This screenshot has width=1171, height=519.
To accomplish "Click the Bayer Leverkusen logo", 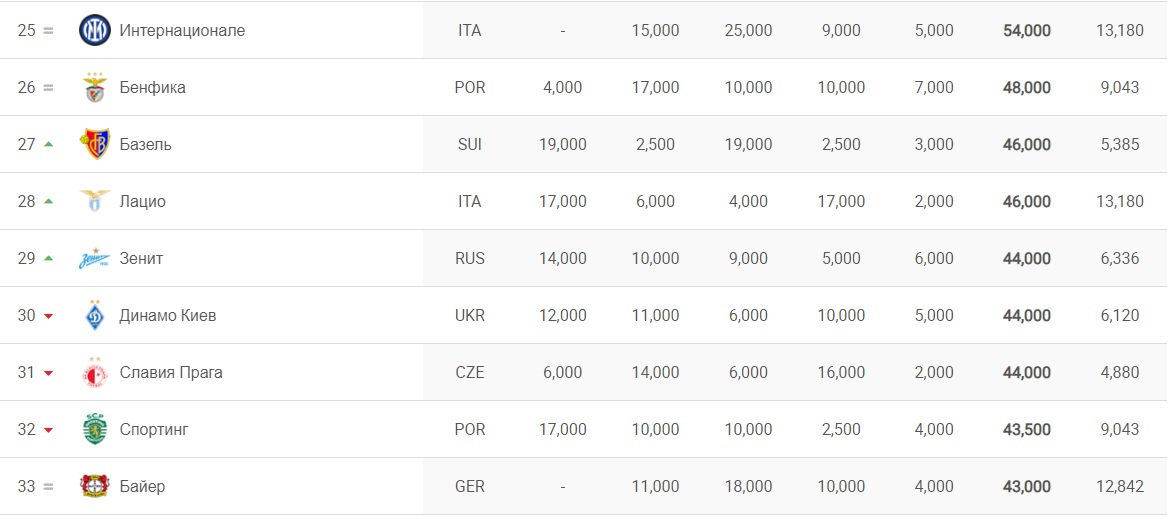I will [95, 487].
